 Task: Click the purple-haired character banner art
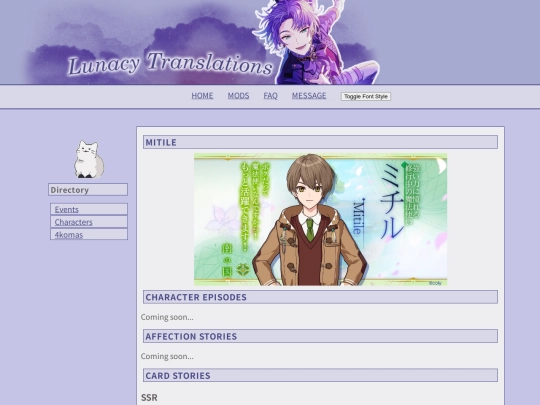pyautogui.click(x=315, y=42)
